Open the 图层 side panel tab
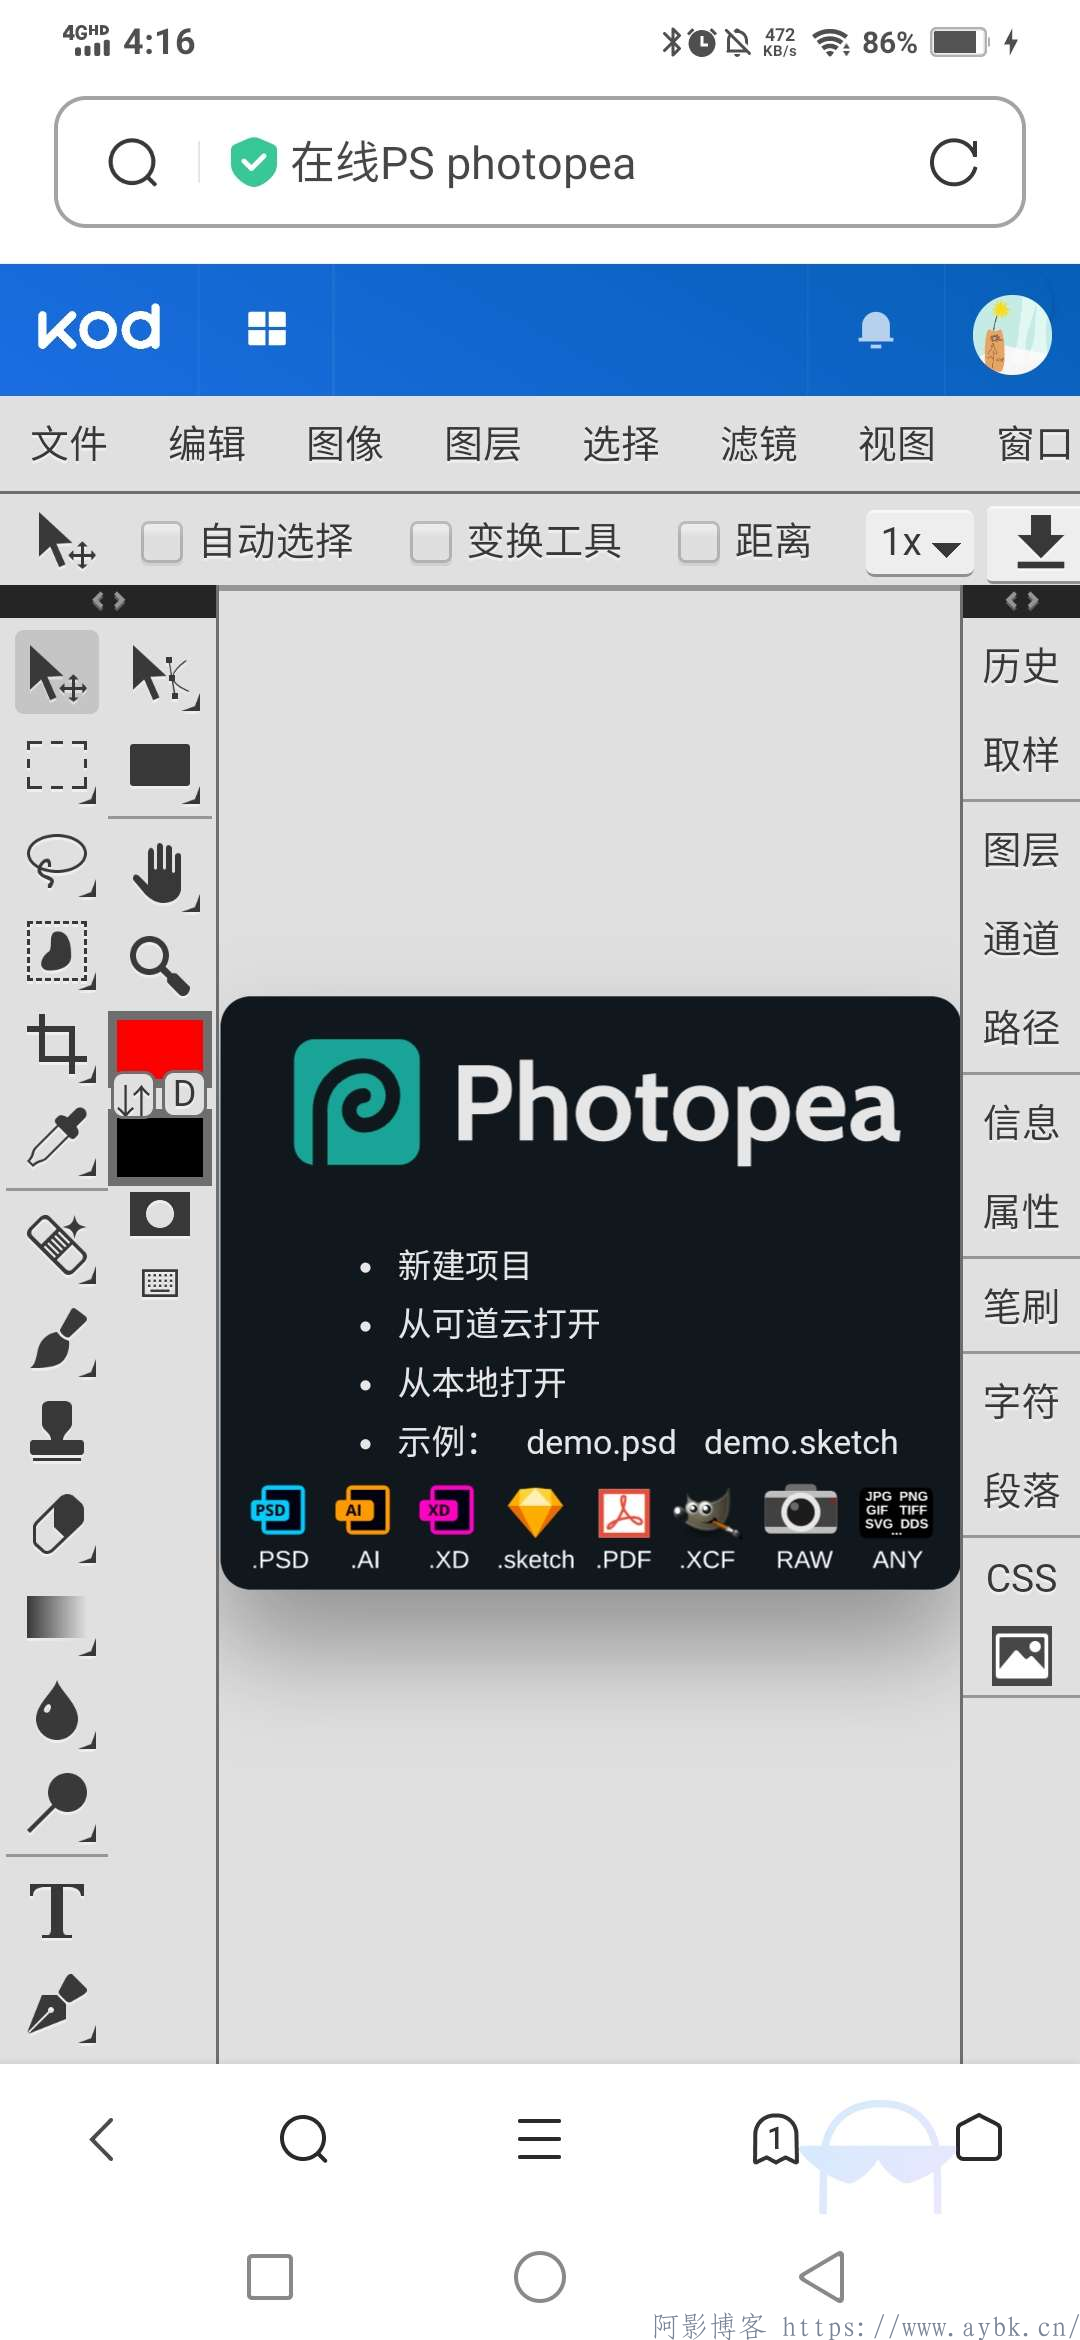1080x2340 pixels. tap(1021, 850)
